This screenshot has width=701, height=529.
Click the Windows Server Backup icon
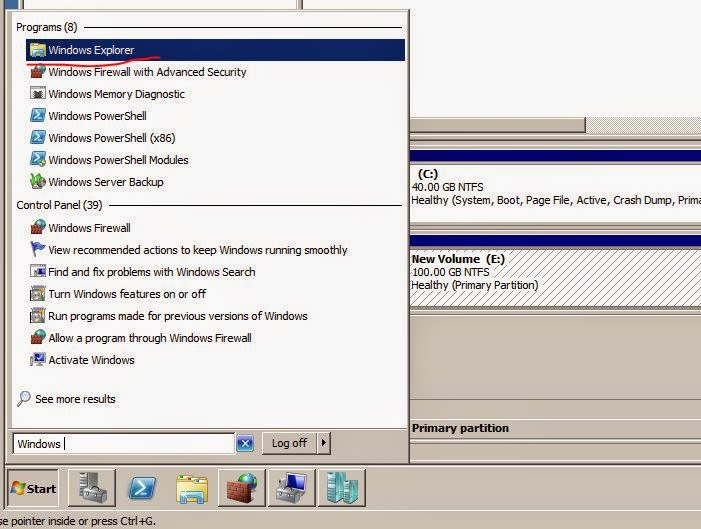38,182
